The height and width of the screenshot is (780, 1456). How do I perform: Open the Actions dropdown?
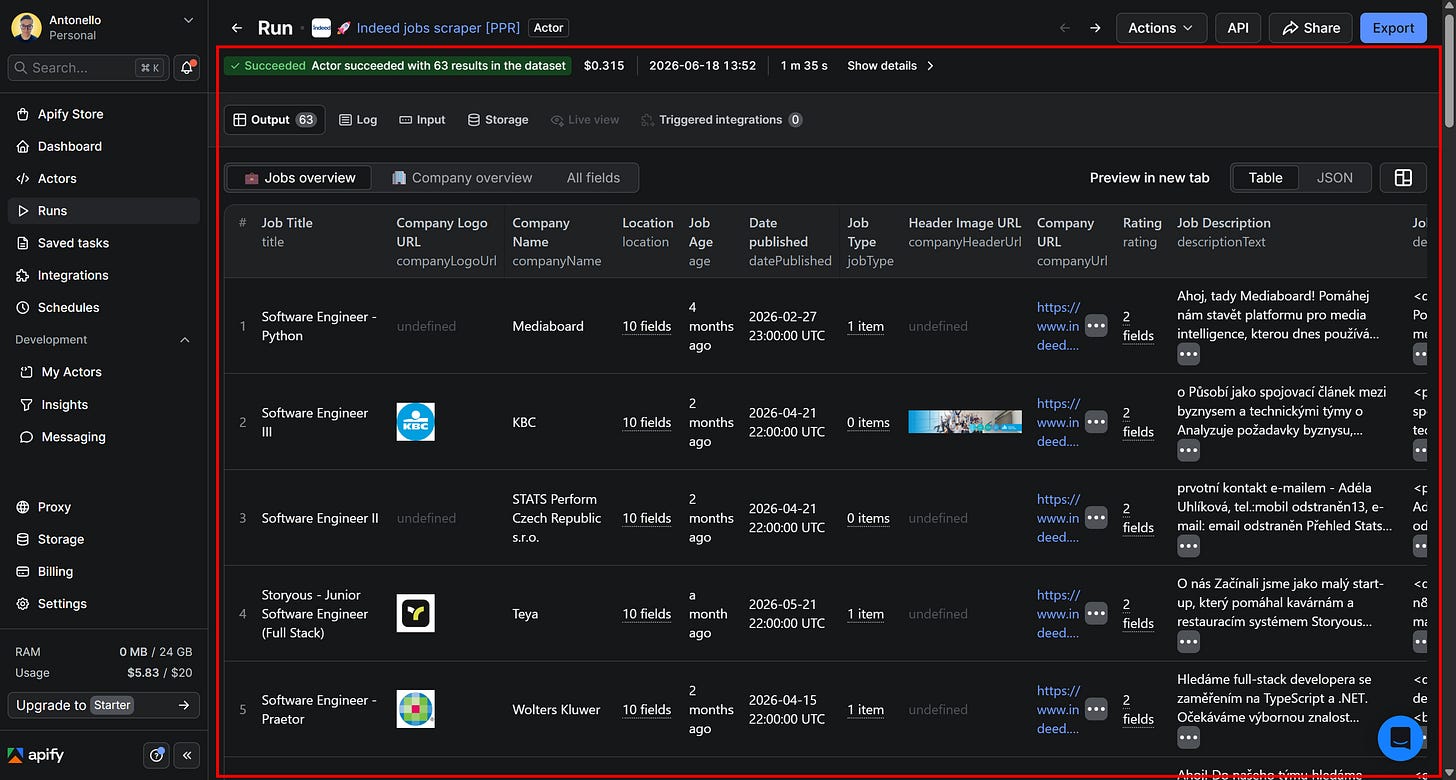pyautogui.click(x=1161, y=28)
